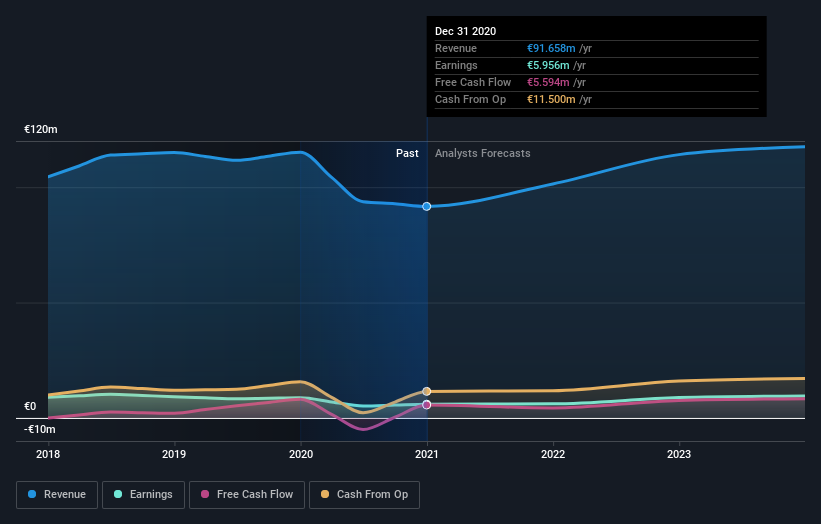Click the €91.658m revenue value in tooltip
This screenshot has height=524, width=821.
(551, 48)
